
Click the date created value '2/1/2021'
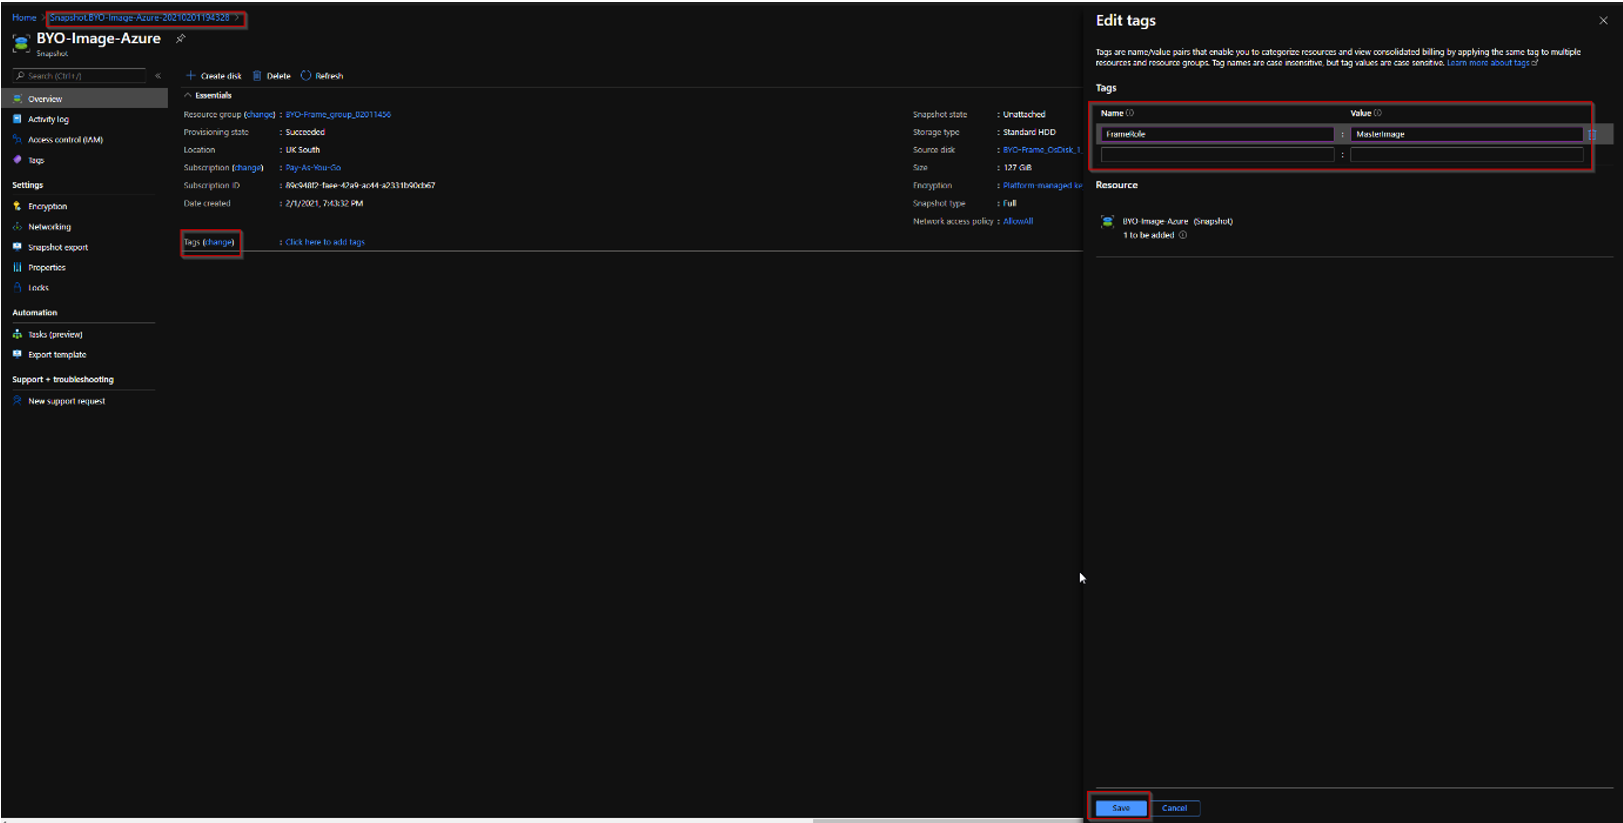pos(324,204)
